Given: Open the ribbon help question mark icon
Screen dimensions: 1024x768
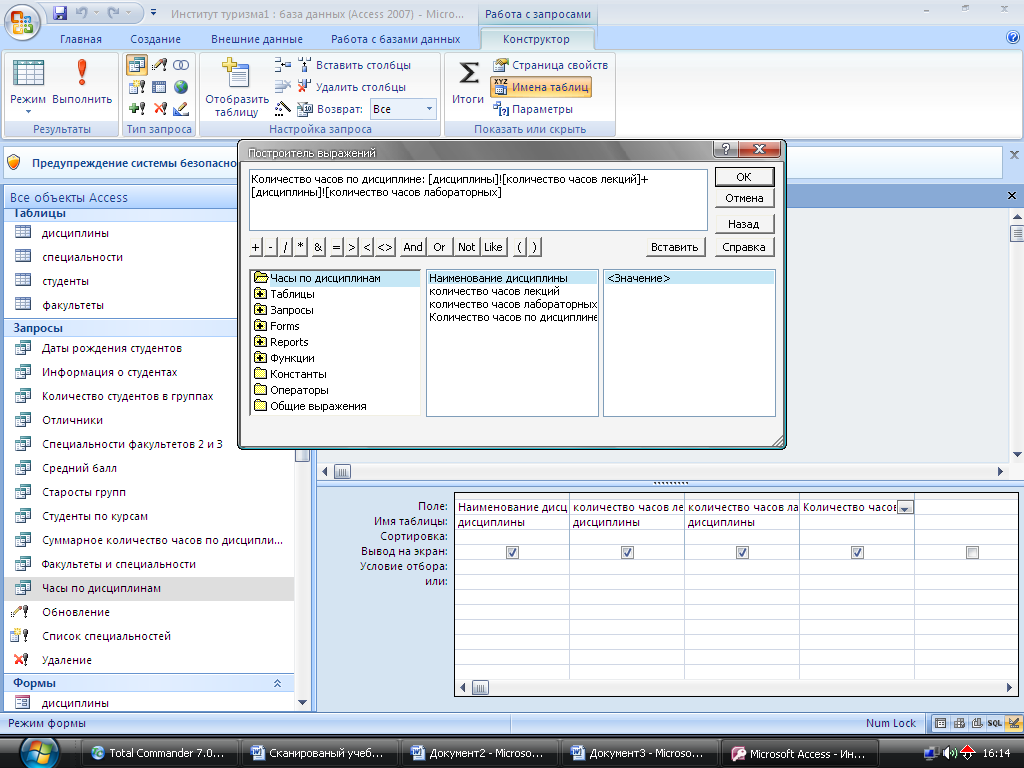Looking at the screenshot, I should [x=1013, y=37].
